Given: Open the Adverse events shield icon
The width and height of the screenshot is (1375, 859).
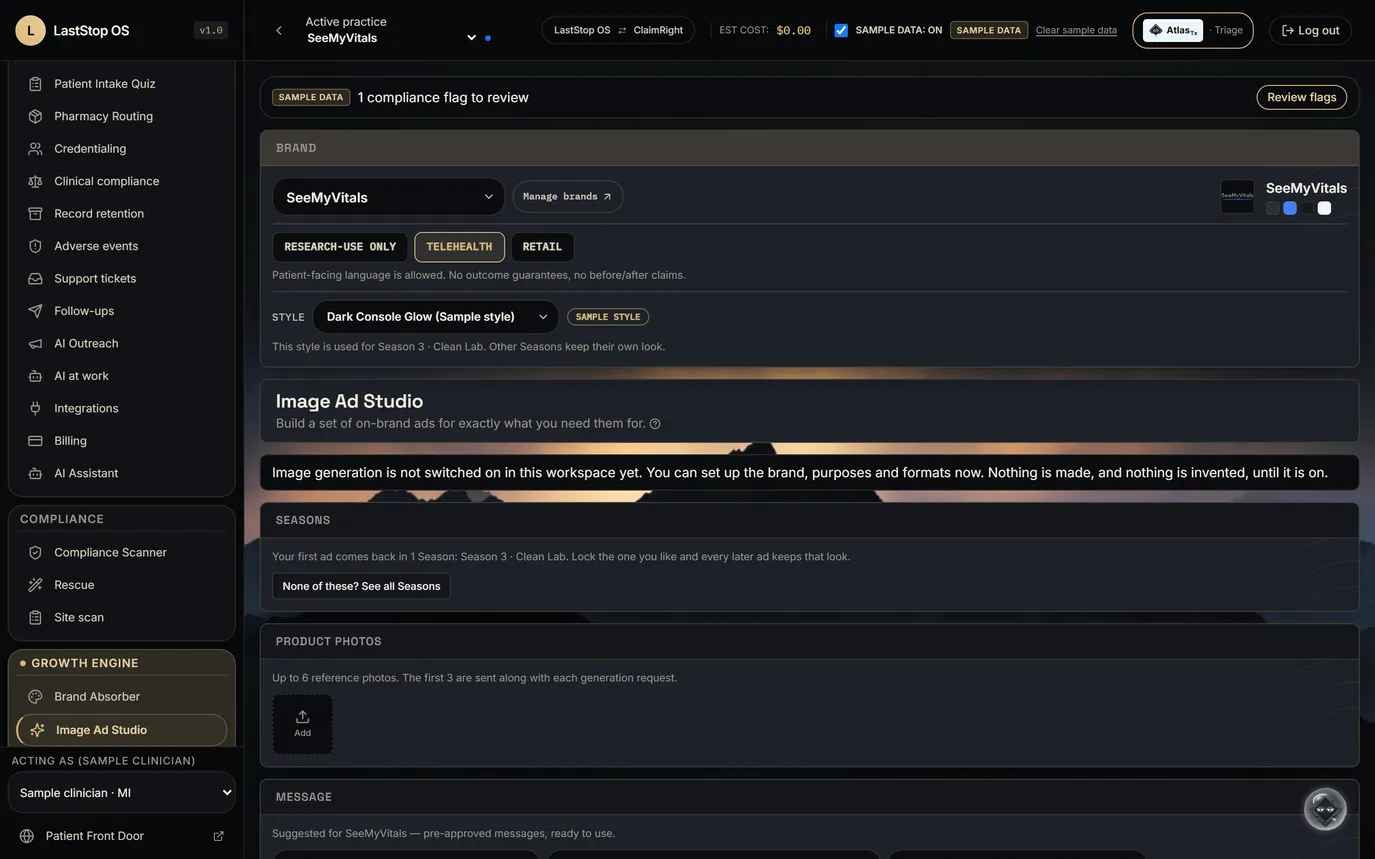Looking at the screenshot, I should [x=35, y=246].
